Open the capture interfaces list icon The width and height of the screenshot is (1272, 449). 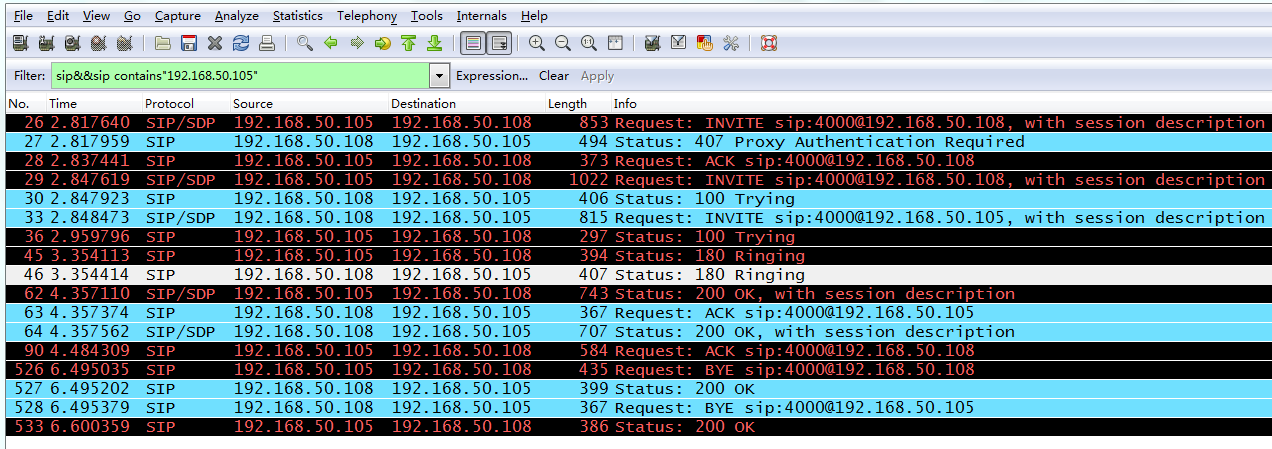click(x=20, y=43)
